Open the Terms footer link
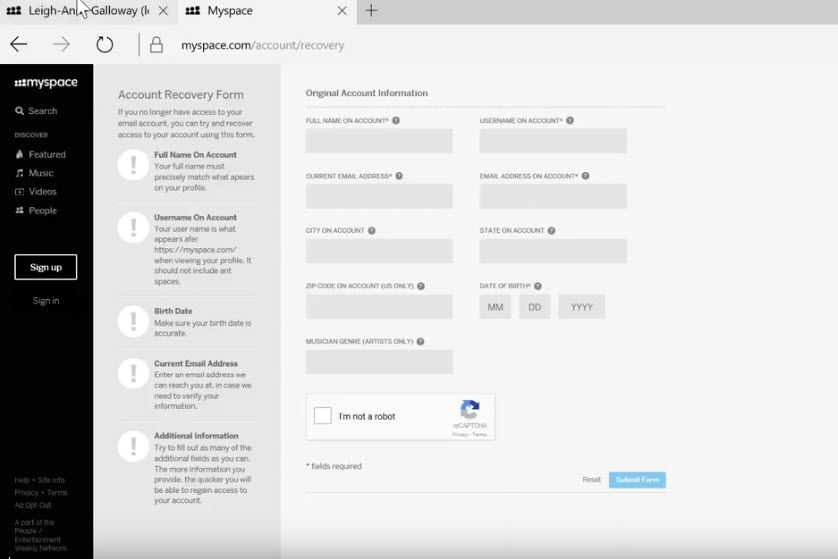This screenshot has width=838, height=559. 57,493
